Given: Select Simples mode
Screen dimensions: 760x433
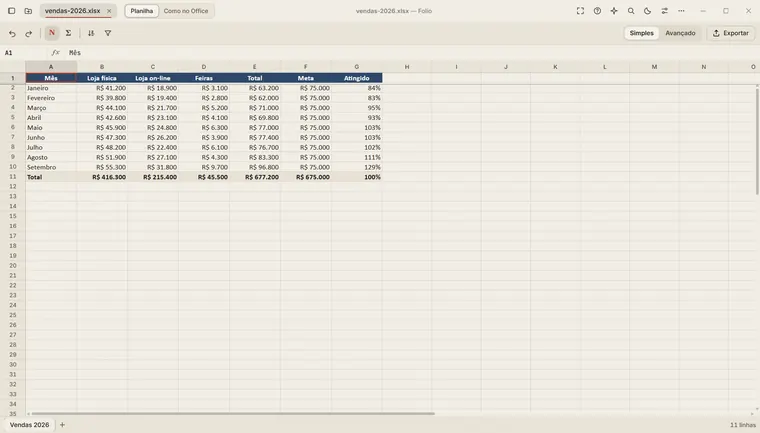Looking at the screenshot, I should click(641, 33).
